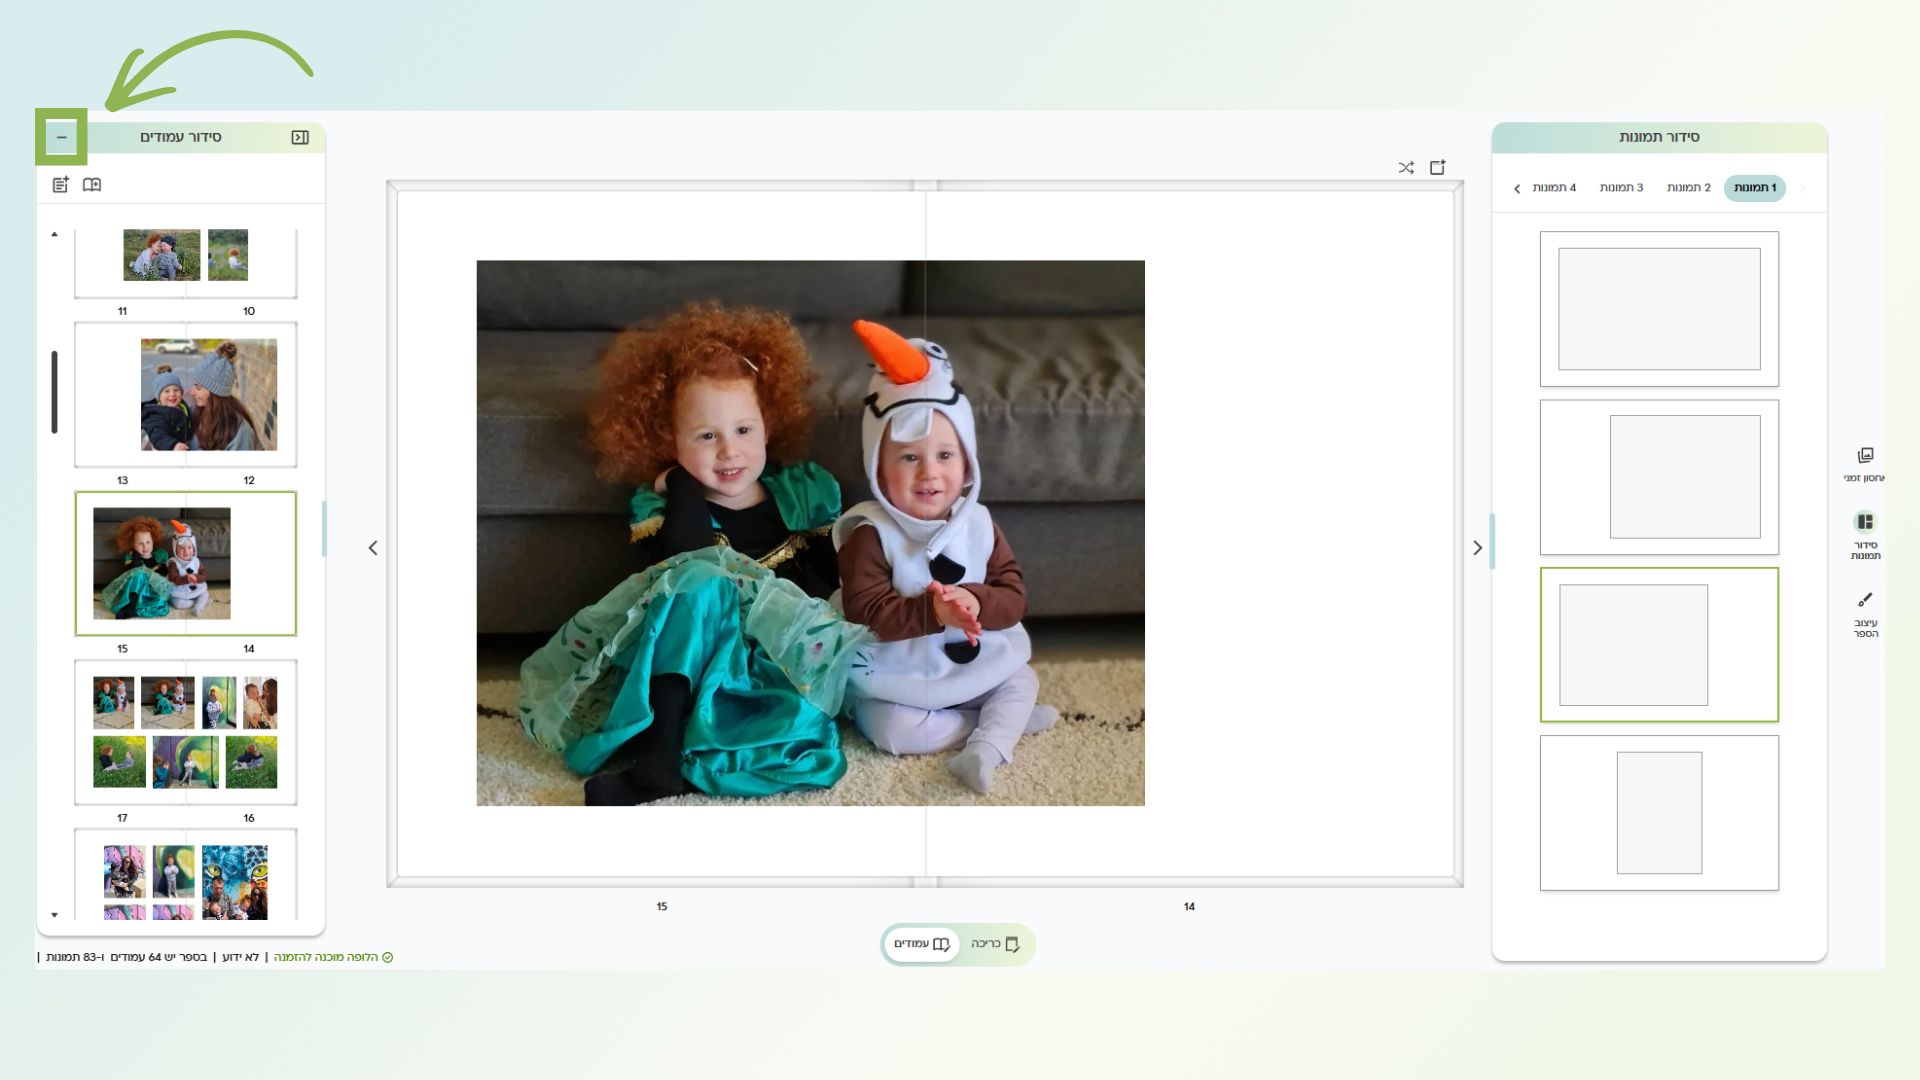The image size is (1920, 1080).
Task: Add a new page to the book
Action: (x=60, y=185)
